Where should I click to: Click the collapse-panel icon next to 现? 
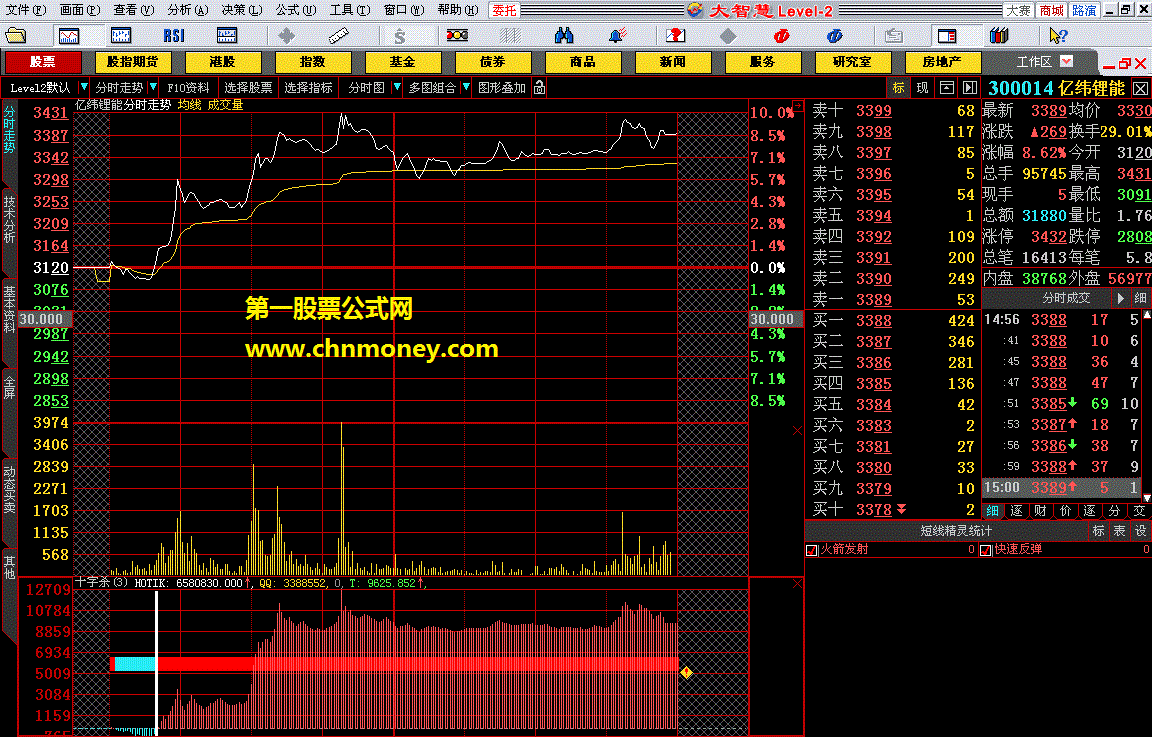click(x=947, y=87)
